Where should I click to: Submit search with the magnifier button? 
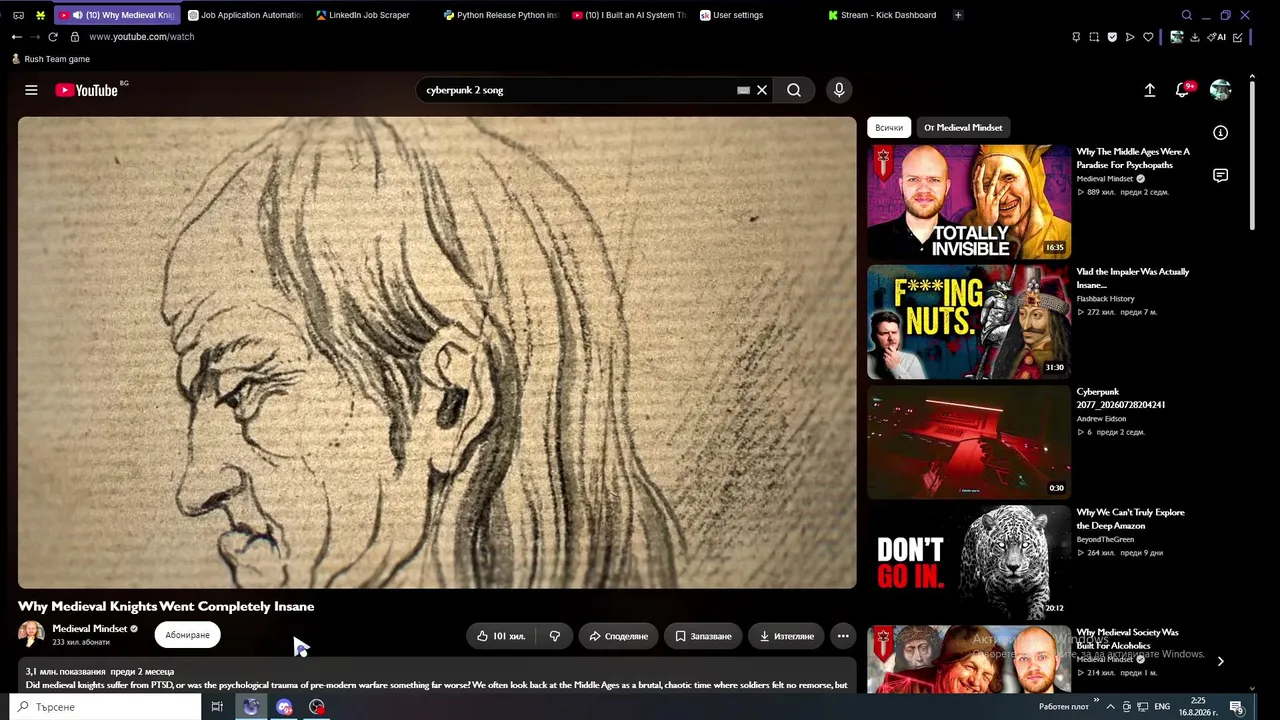(x=794, y=90)
